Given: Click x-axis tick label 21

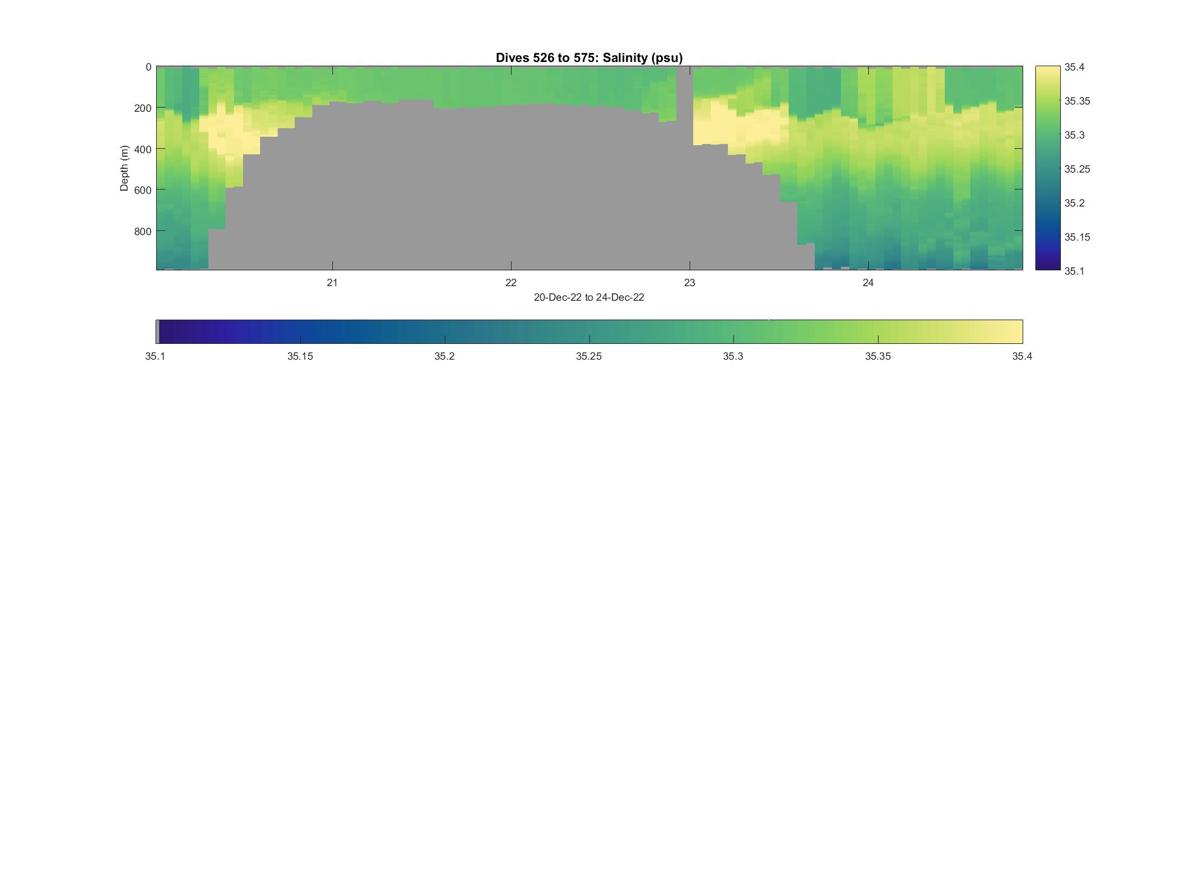Looking at the screenshot, I should click(332, 283).
